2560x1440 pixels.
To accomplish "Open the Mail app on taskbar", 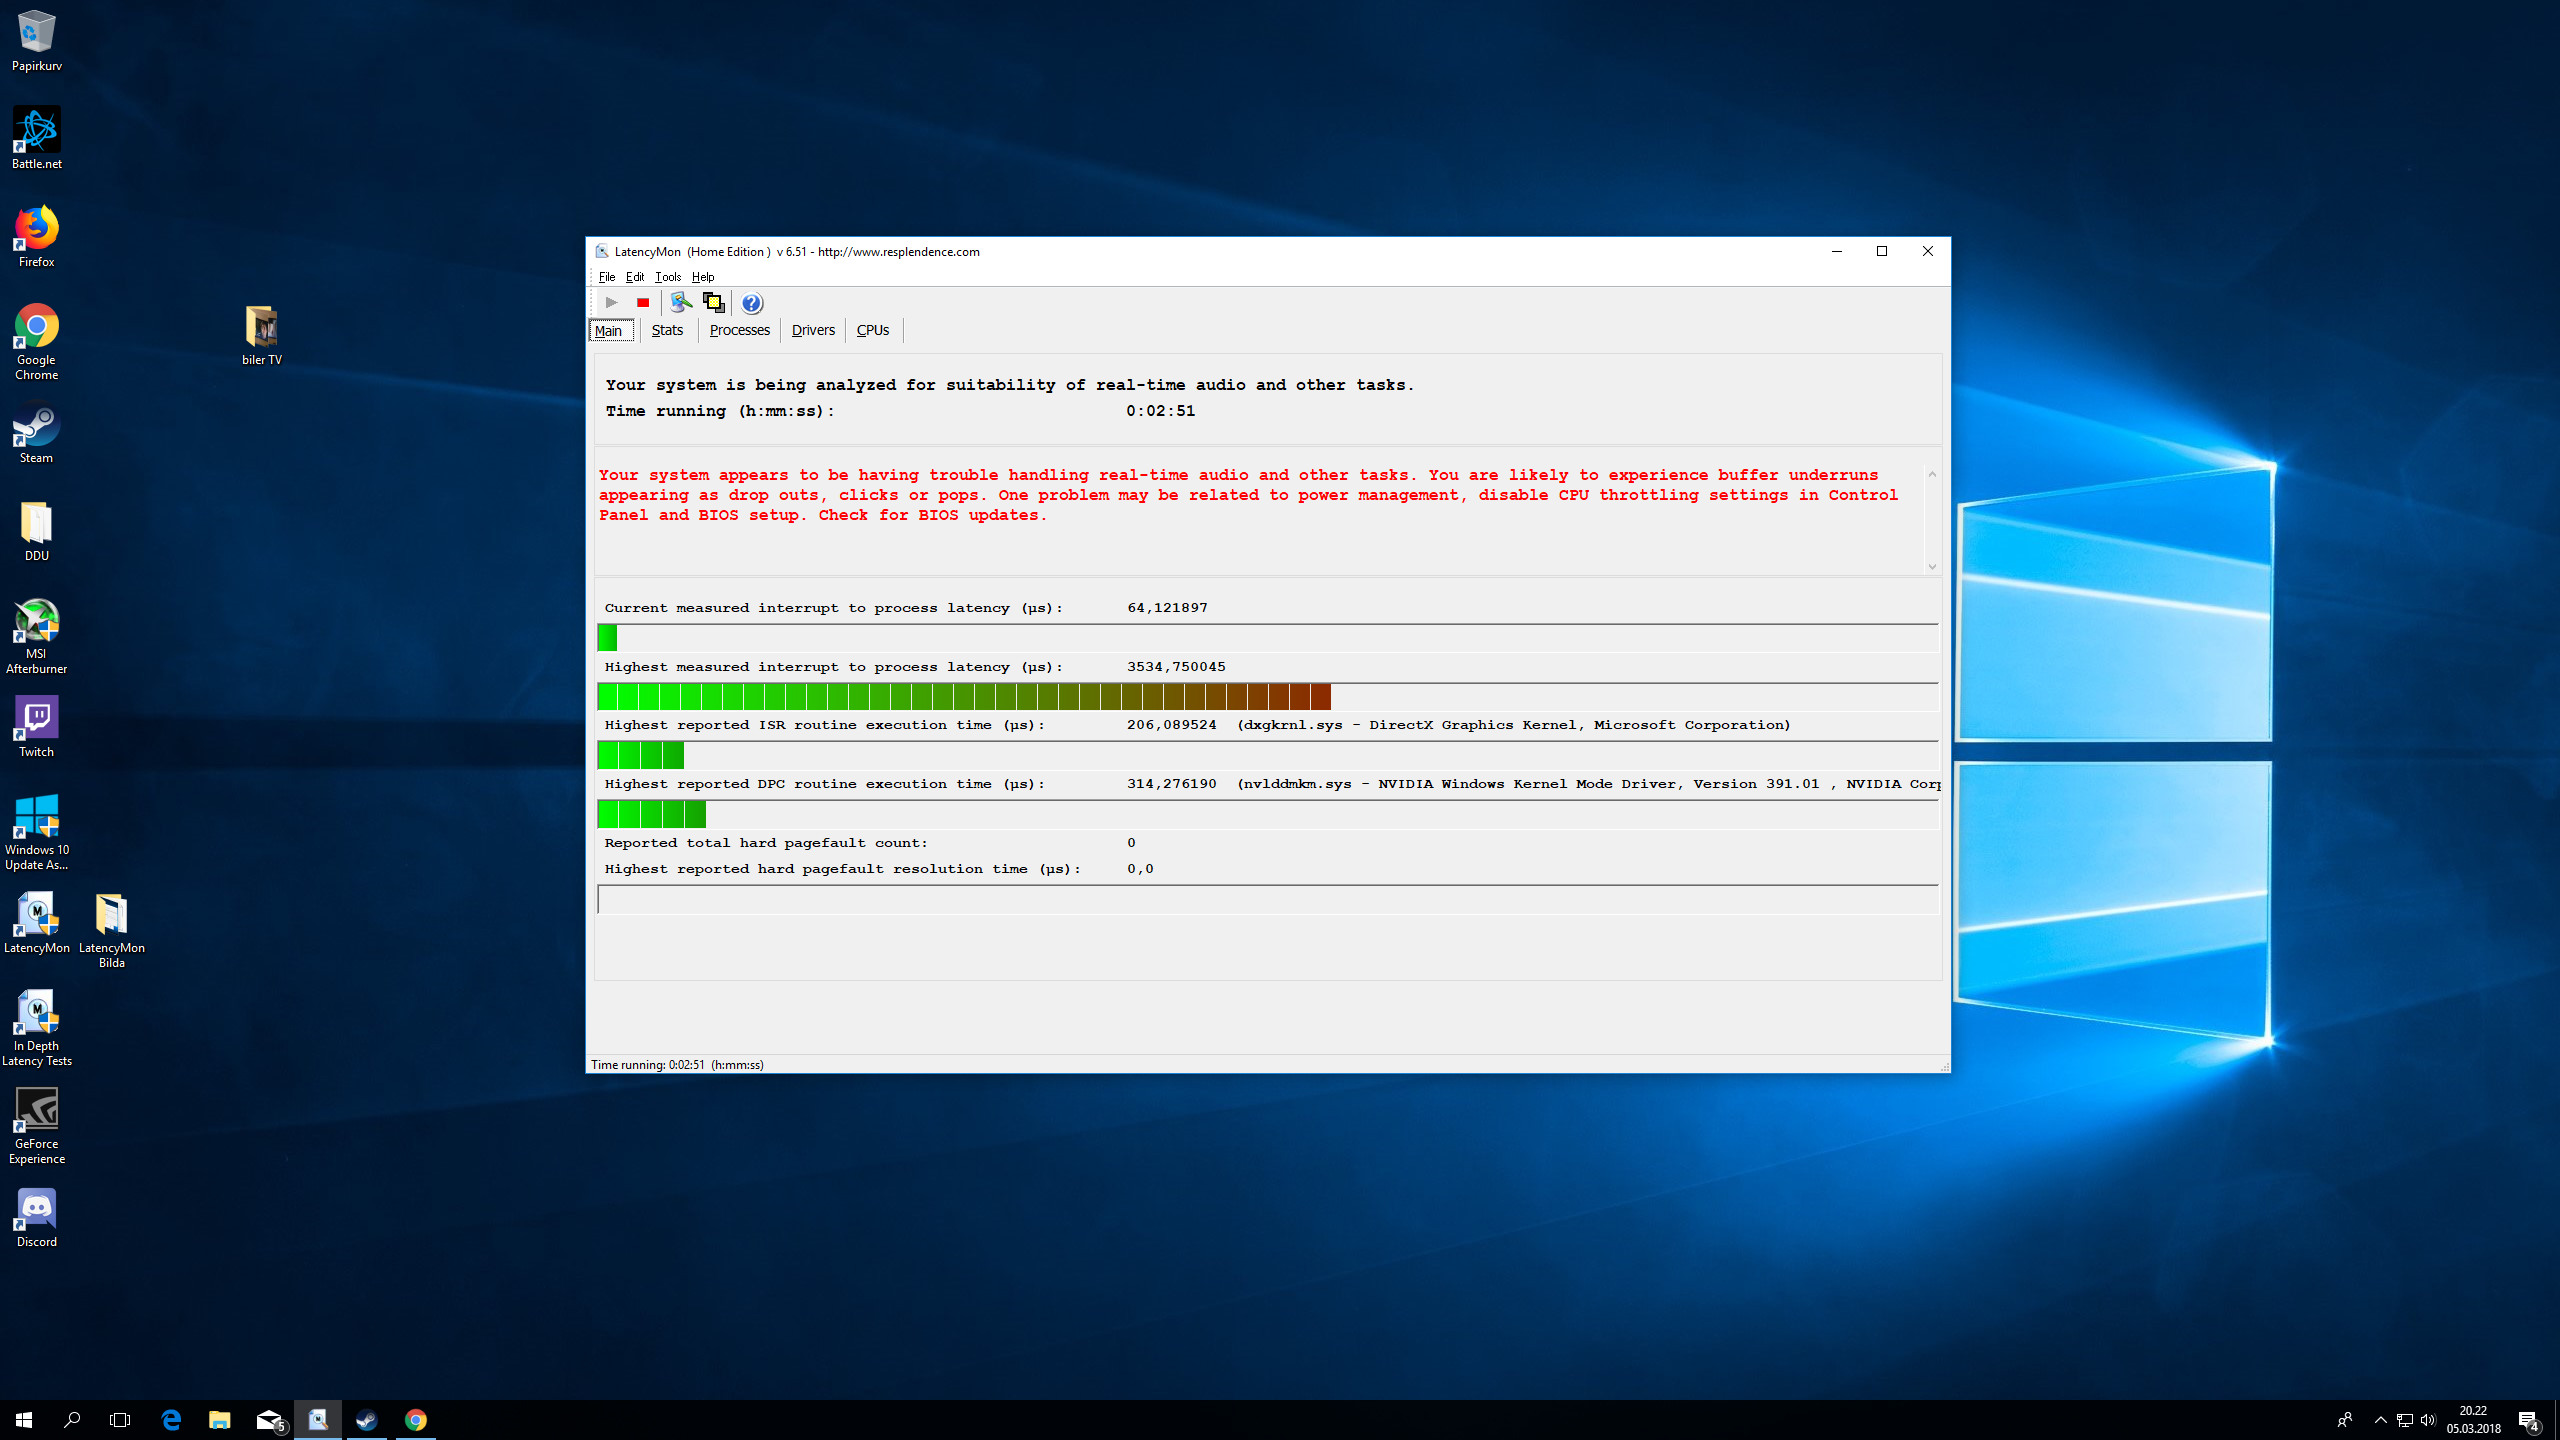I will pyautogui.click(x=269, y=1420).
